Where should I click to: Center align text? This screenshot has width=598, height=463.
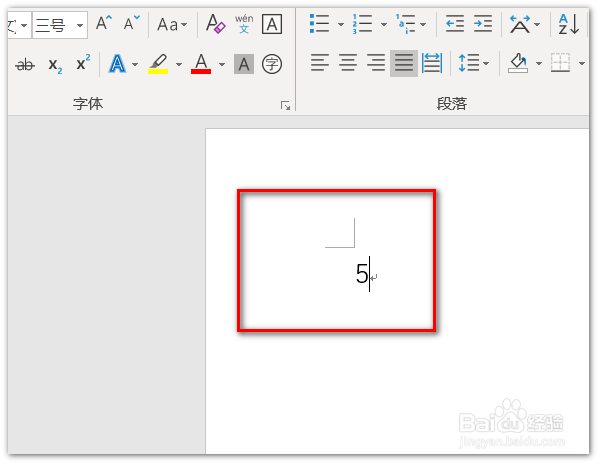tap(348, 63)
